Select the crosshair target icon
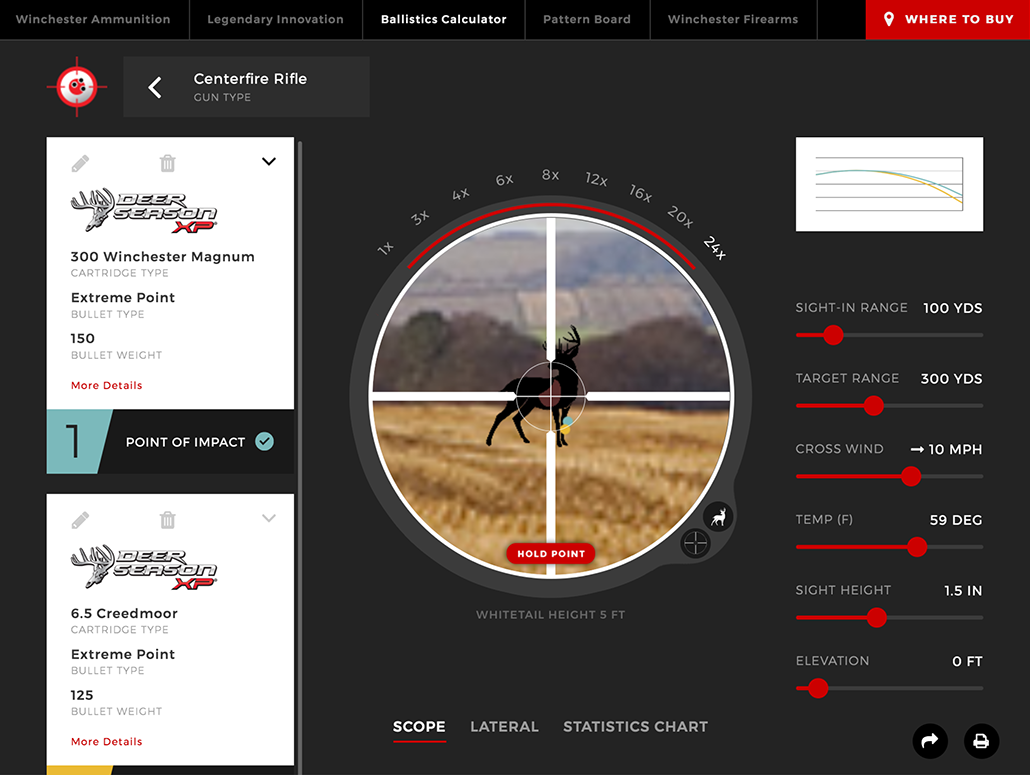 coord(695,543)
